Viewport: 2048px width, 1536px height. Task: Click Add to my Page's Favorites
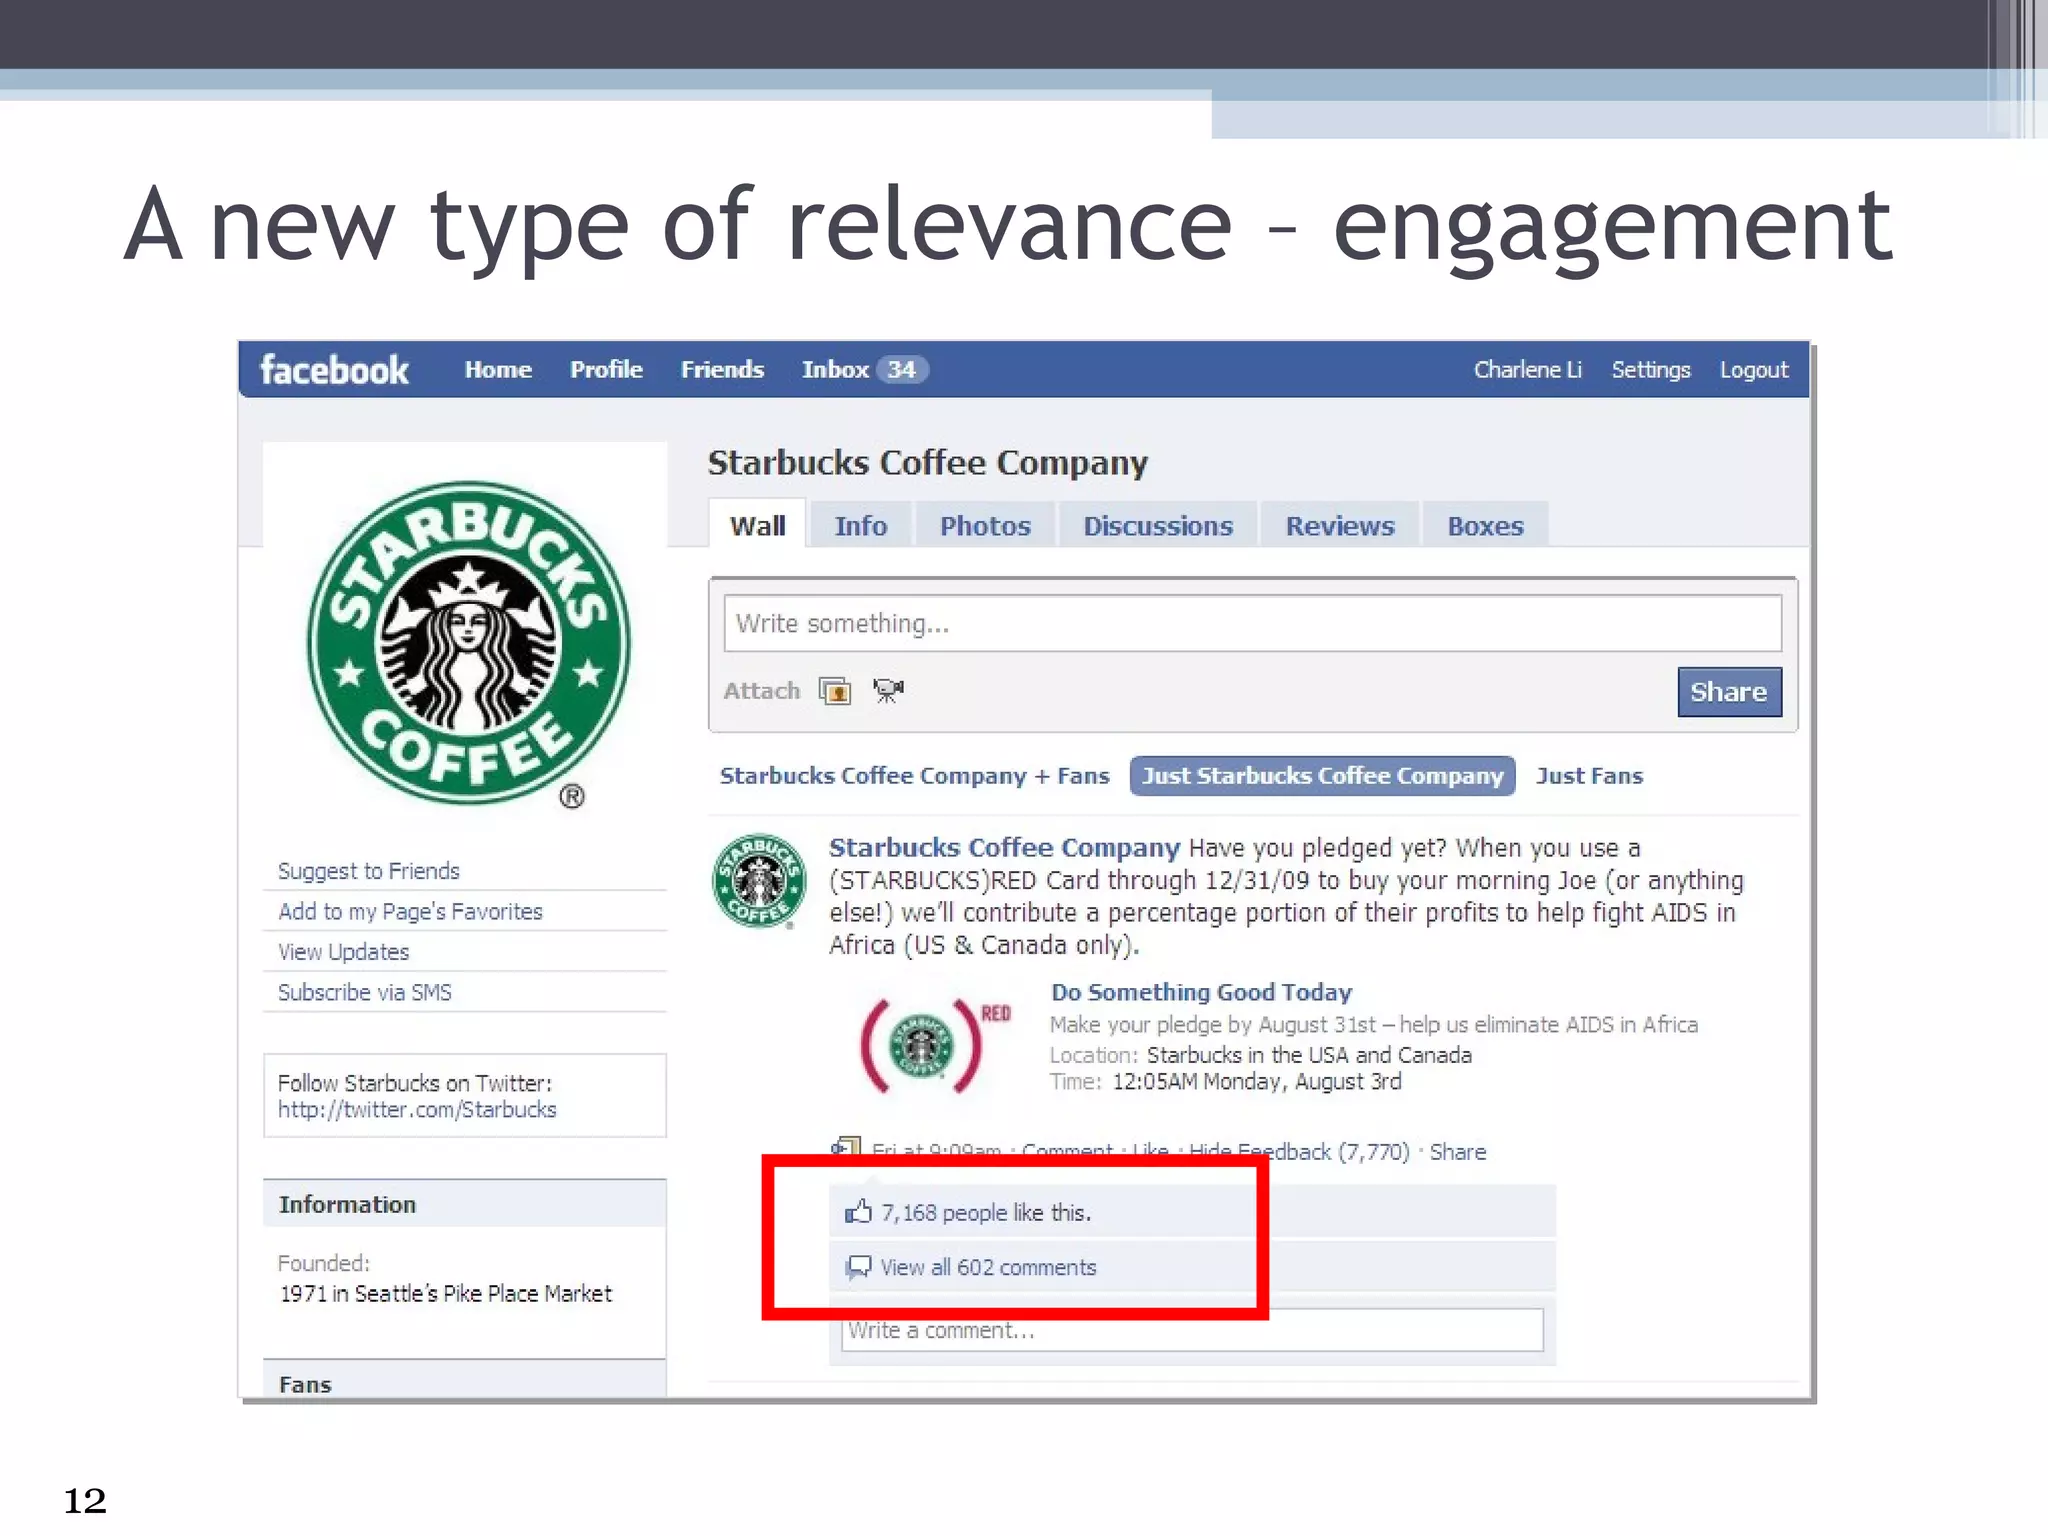pos(410,912)
